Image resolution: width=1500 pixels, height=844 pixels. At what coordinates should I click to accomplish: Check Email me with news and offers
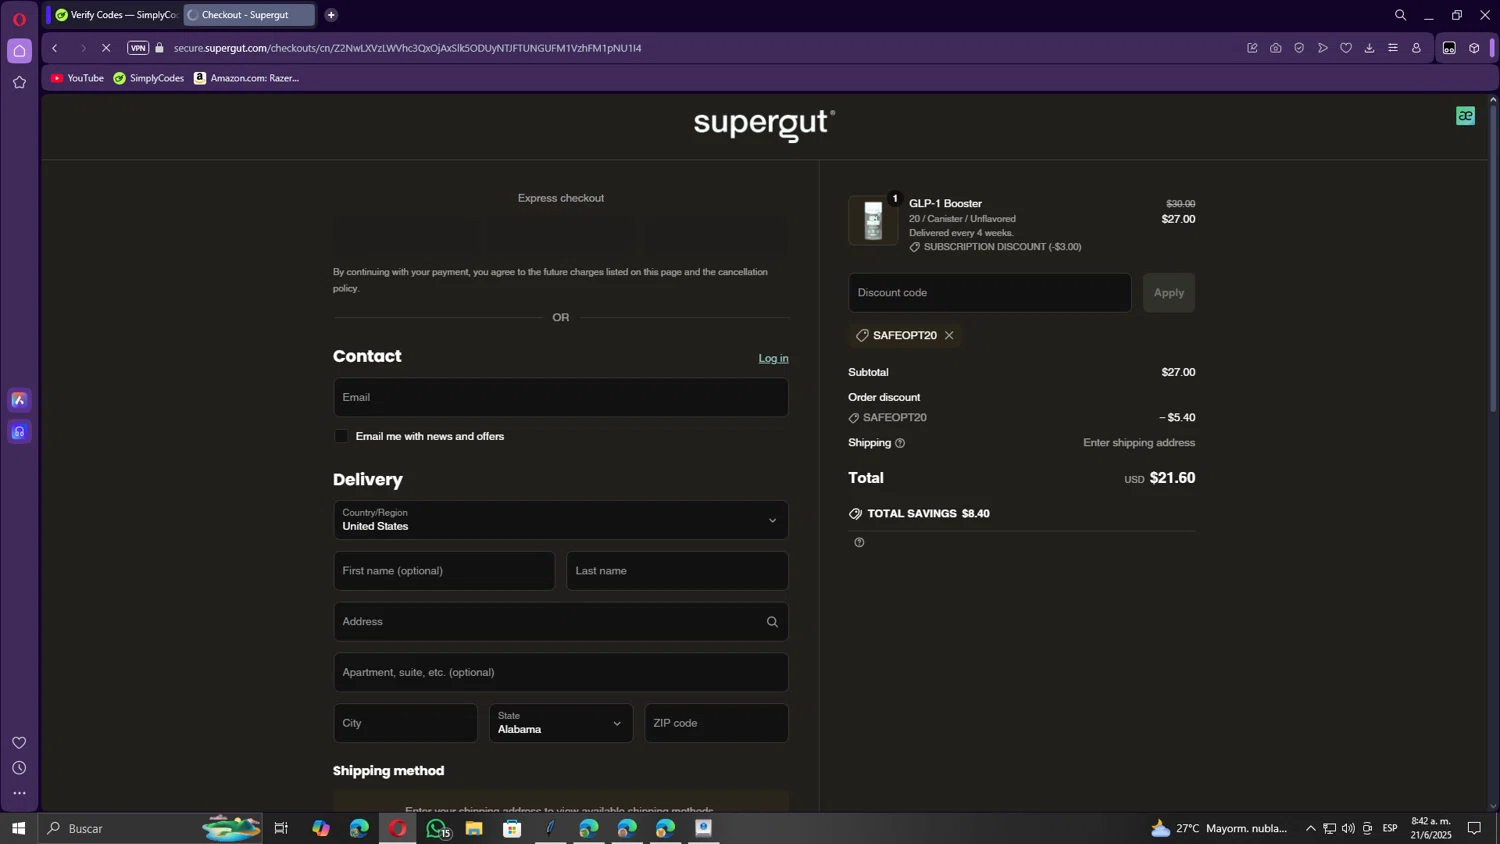(341, 436)
